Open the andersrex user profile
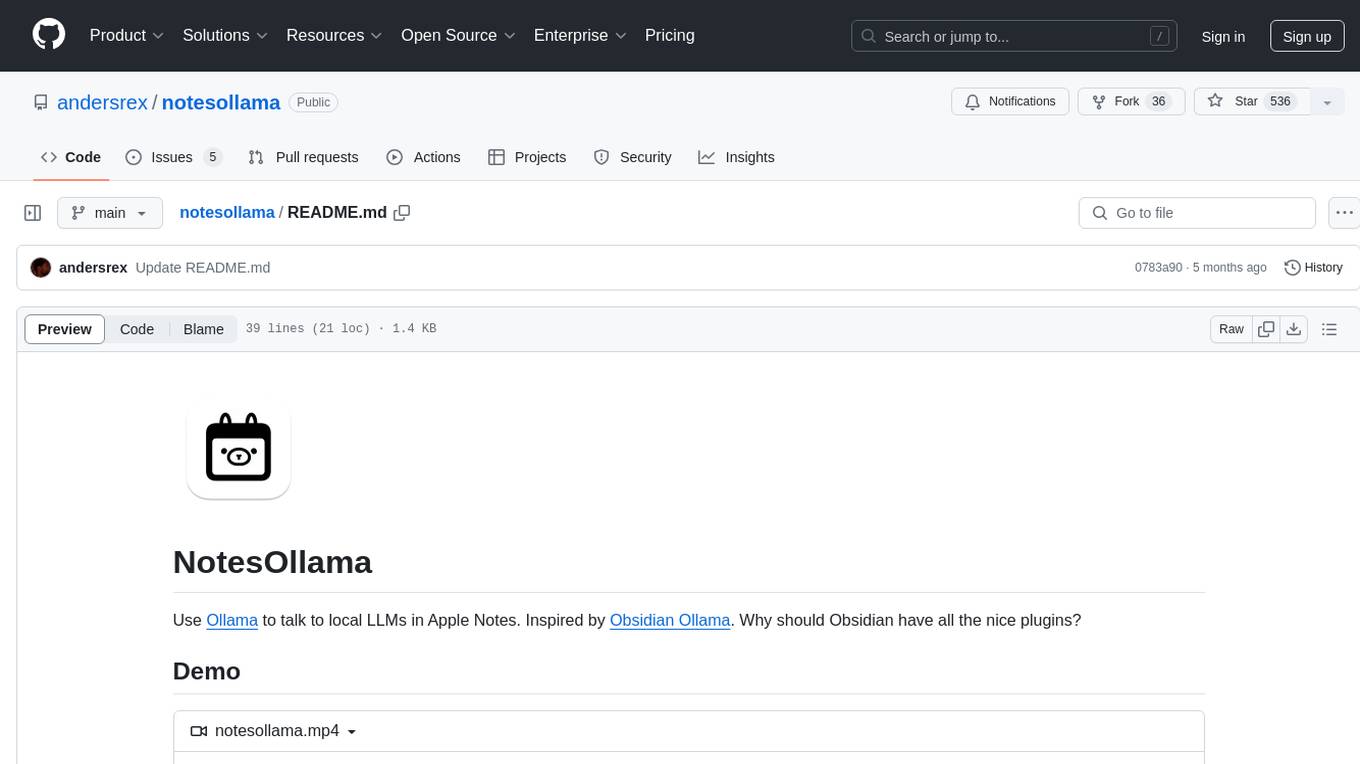 coord(102,102)
